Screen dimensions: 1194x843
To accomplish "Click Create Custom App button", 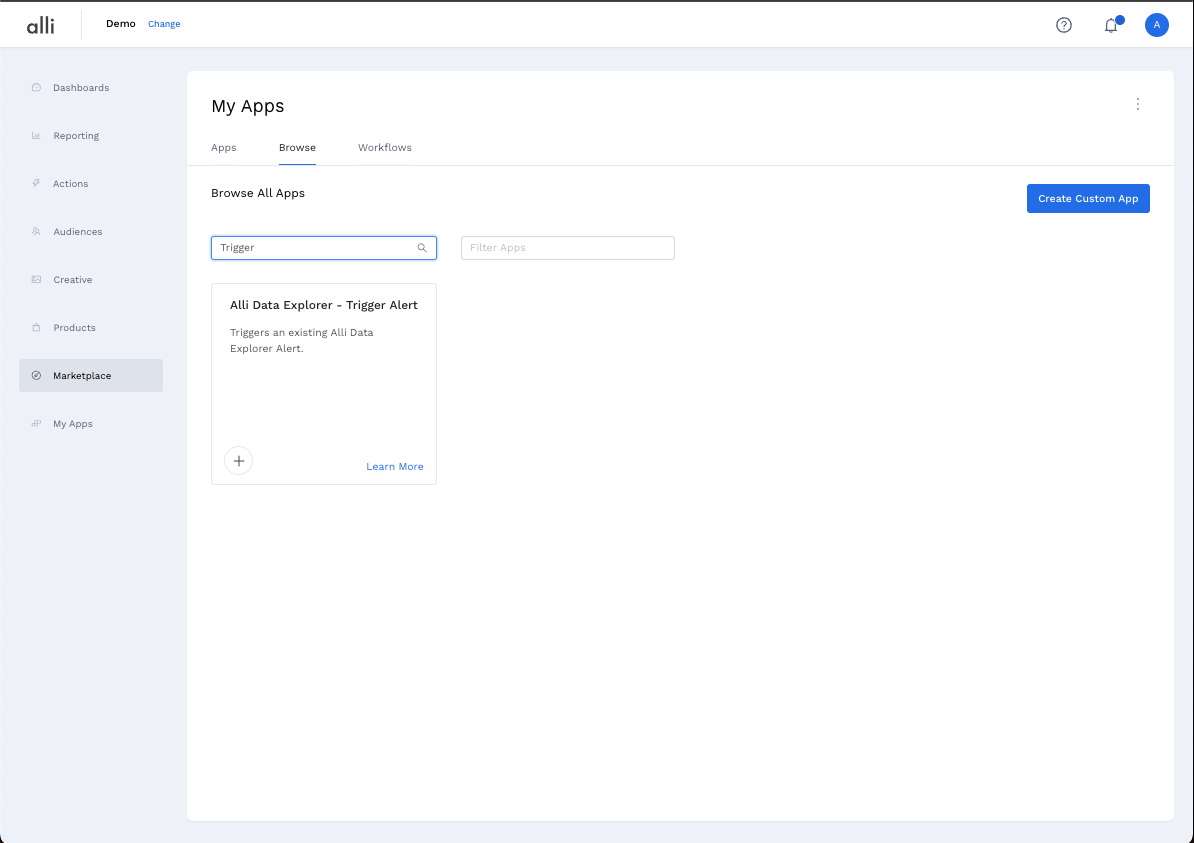I will [1088, 199].
